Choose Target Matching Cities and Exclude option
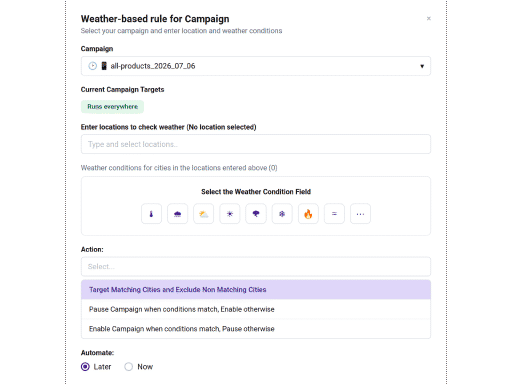512x384 pixels. pos(256,290)
